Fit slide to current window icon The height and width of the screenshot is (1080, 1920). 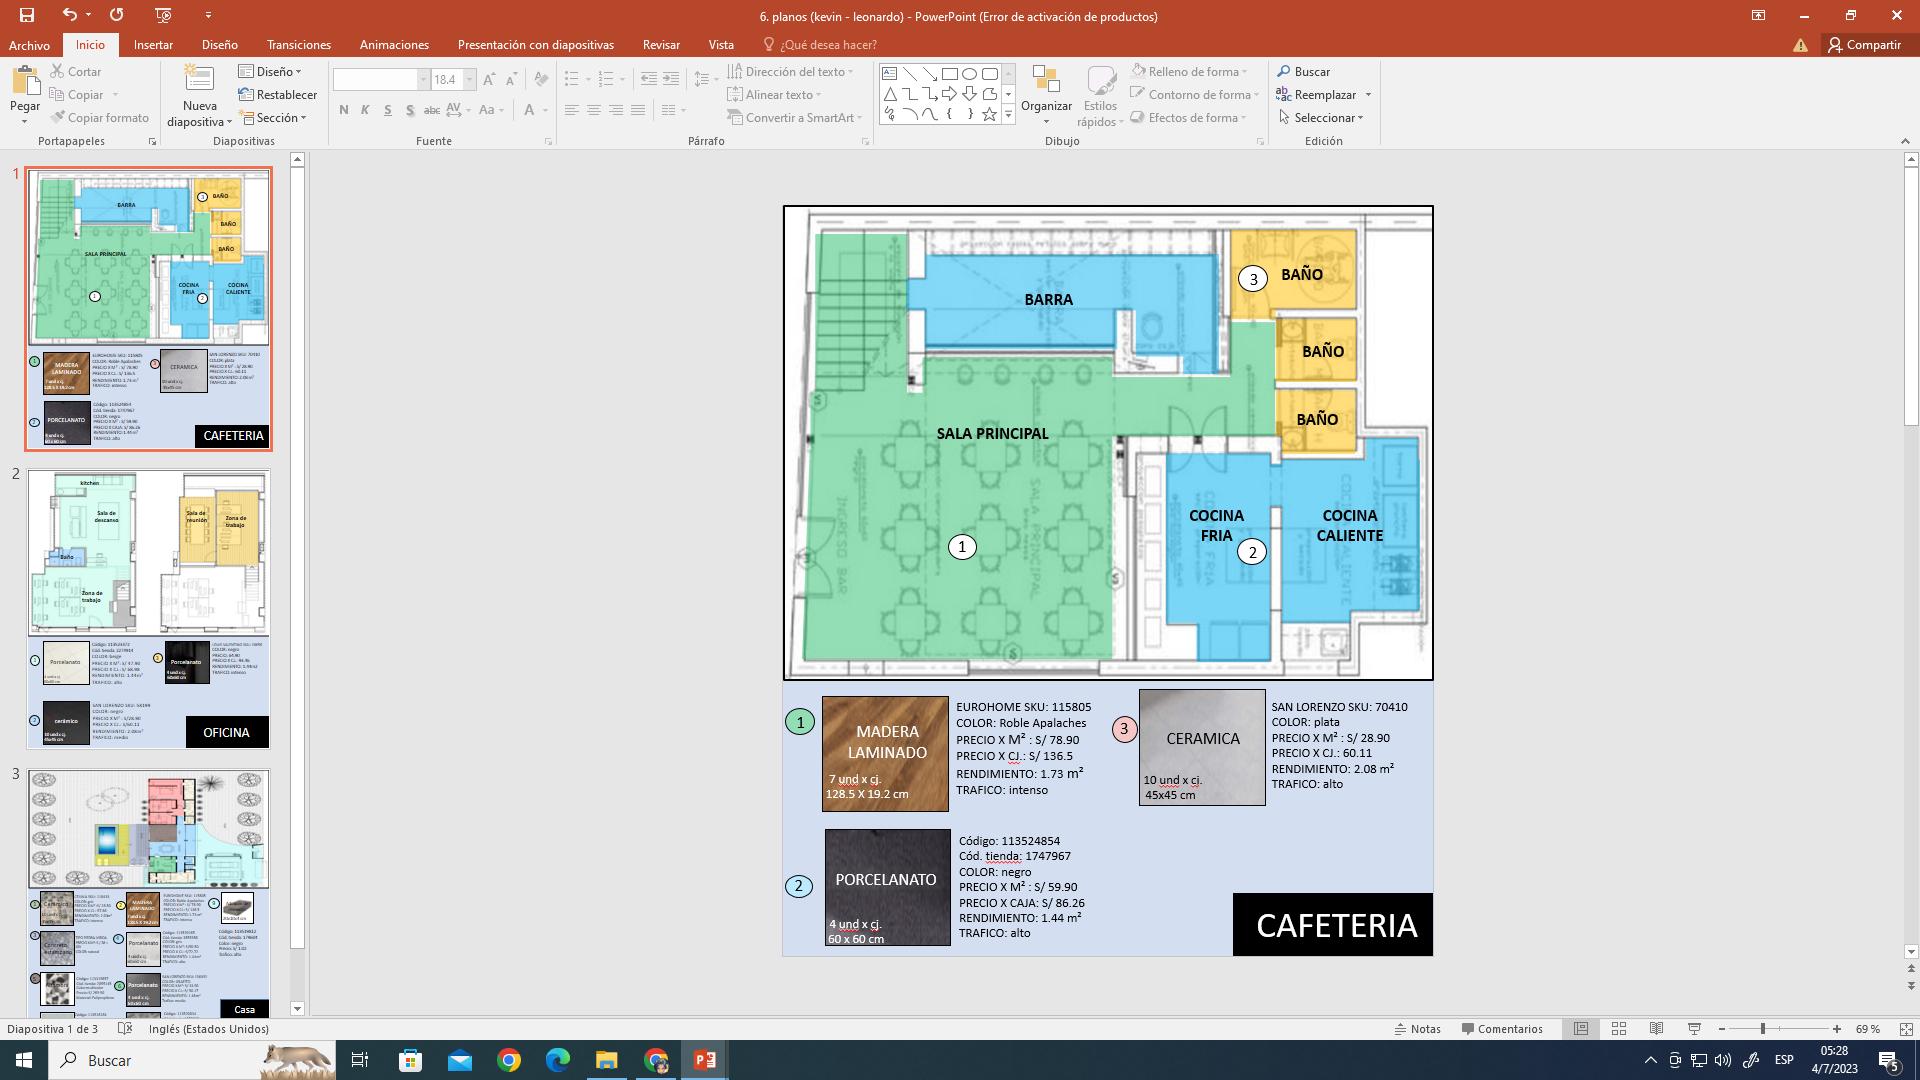click(x=1906, y=1029)
